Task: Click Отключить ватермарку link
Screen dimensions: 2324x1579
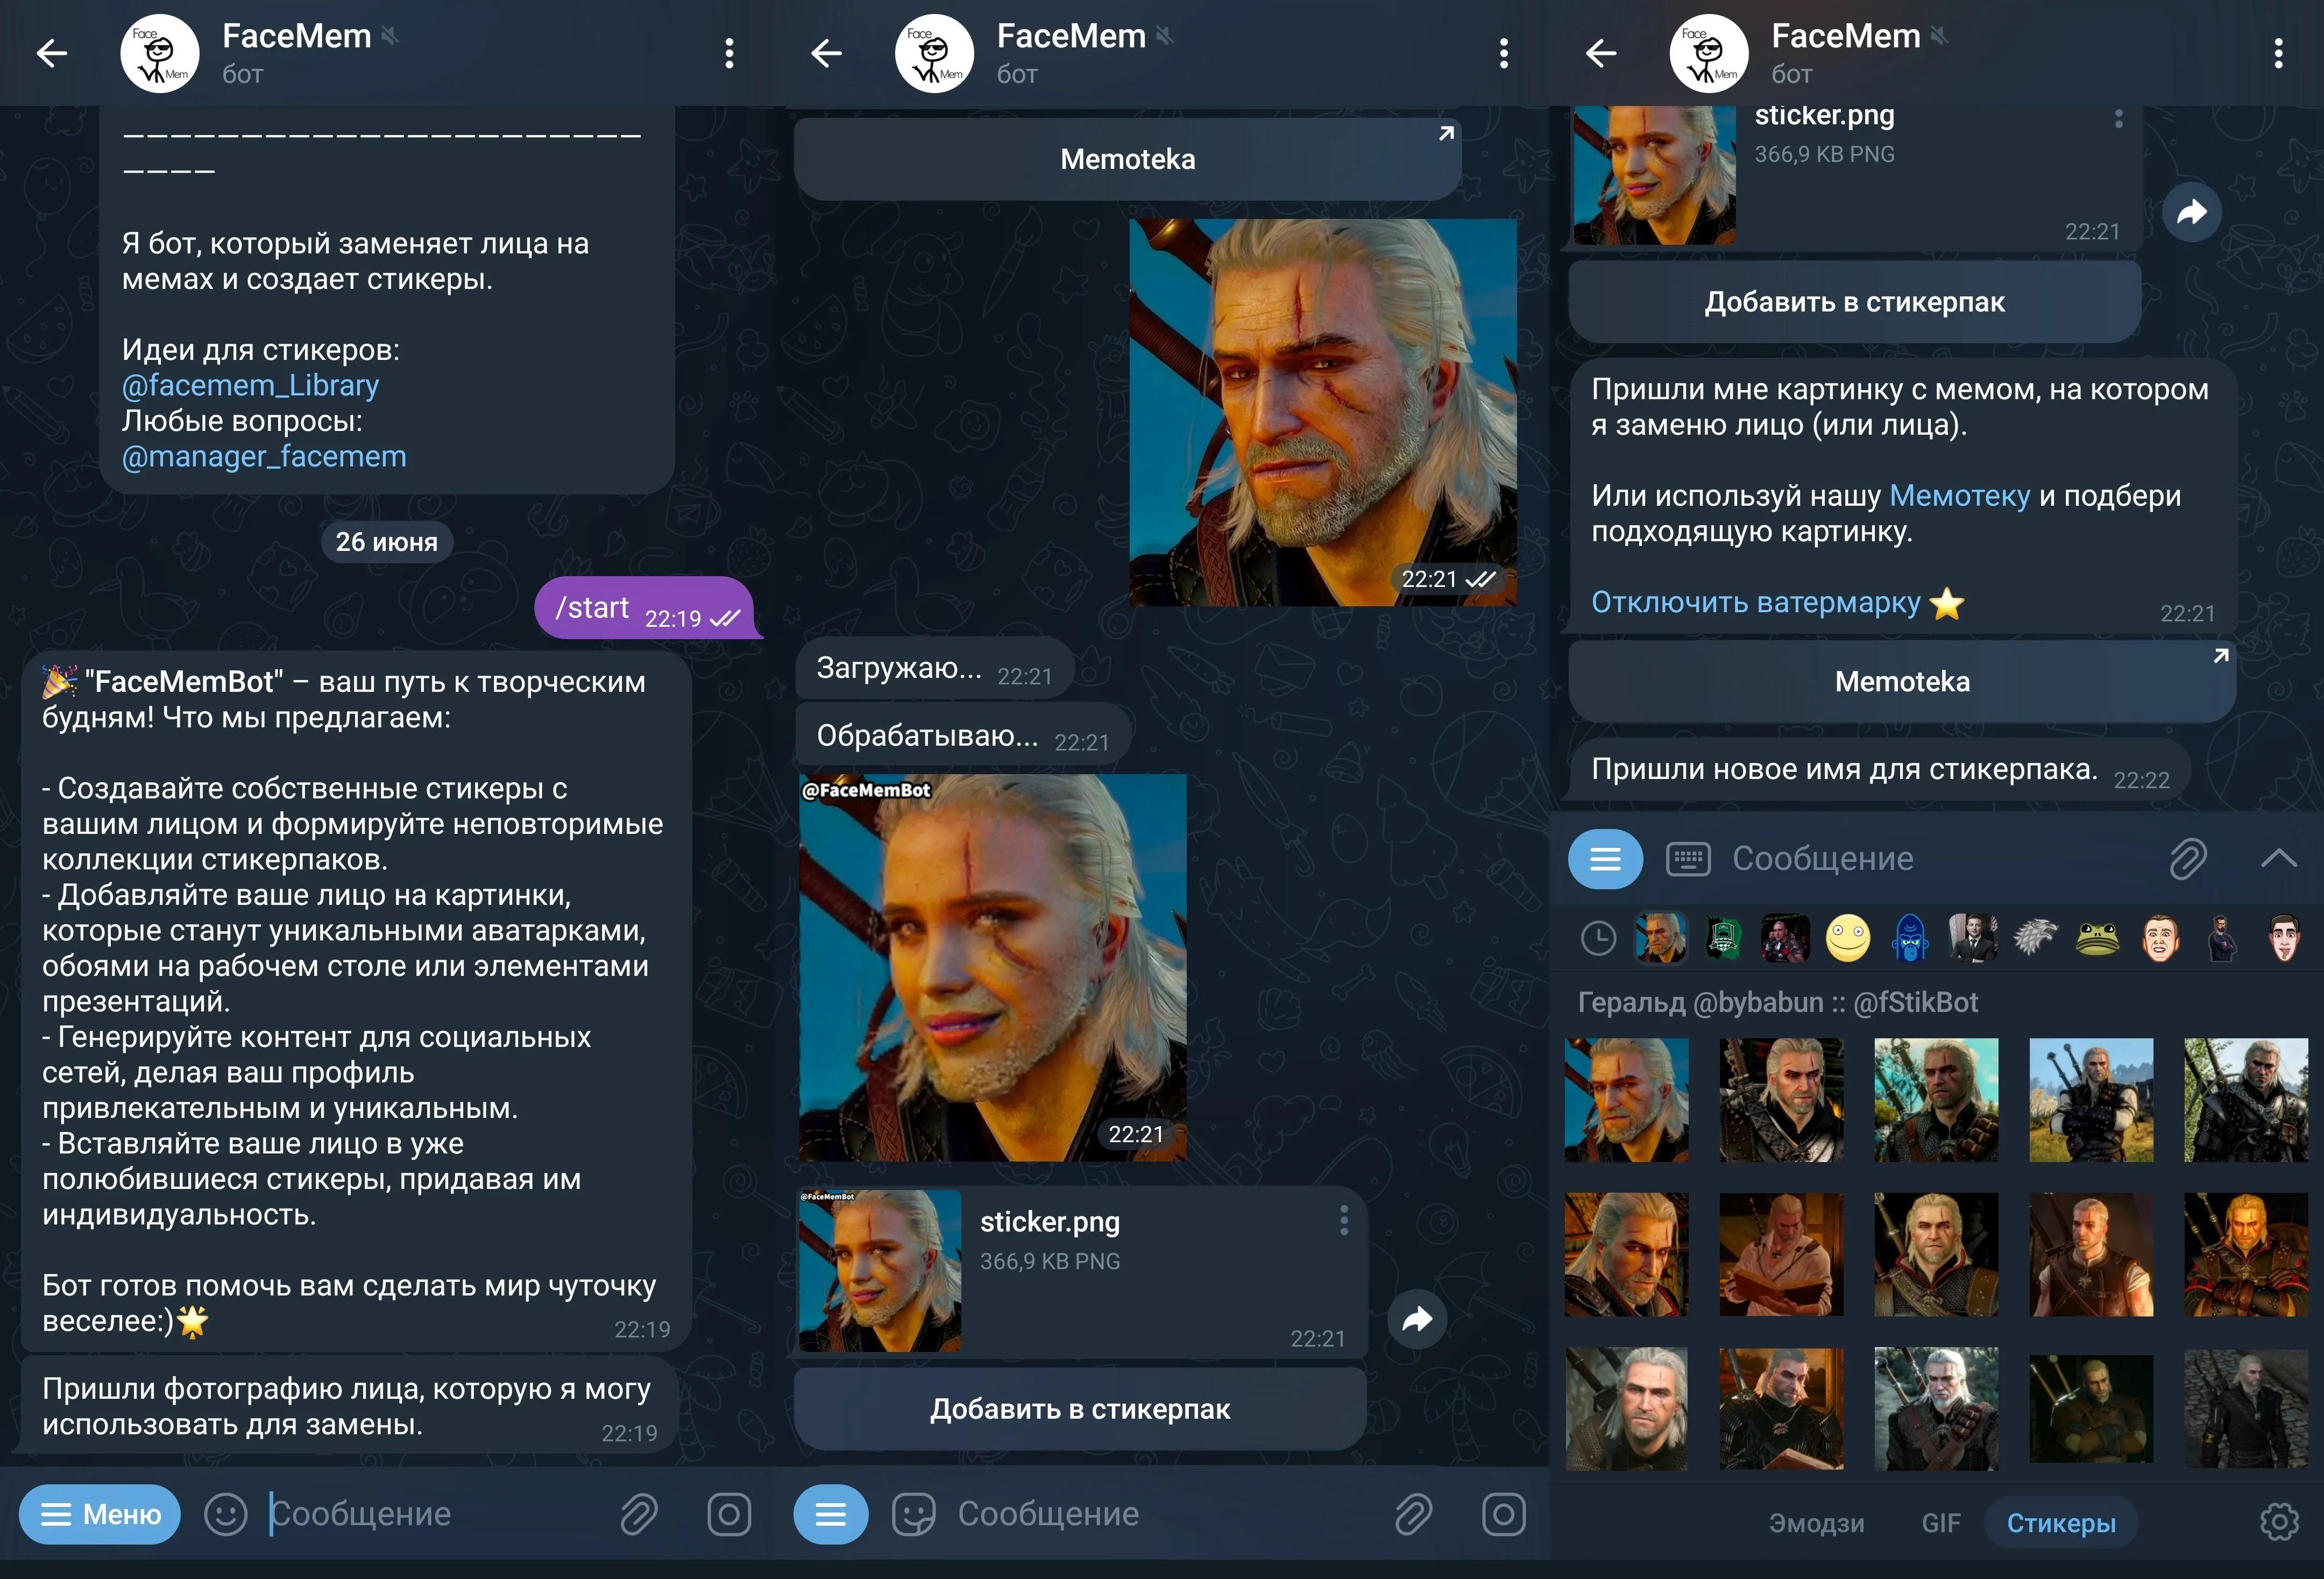Action: (x=1755, y=603)
